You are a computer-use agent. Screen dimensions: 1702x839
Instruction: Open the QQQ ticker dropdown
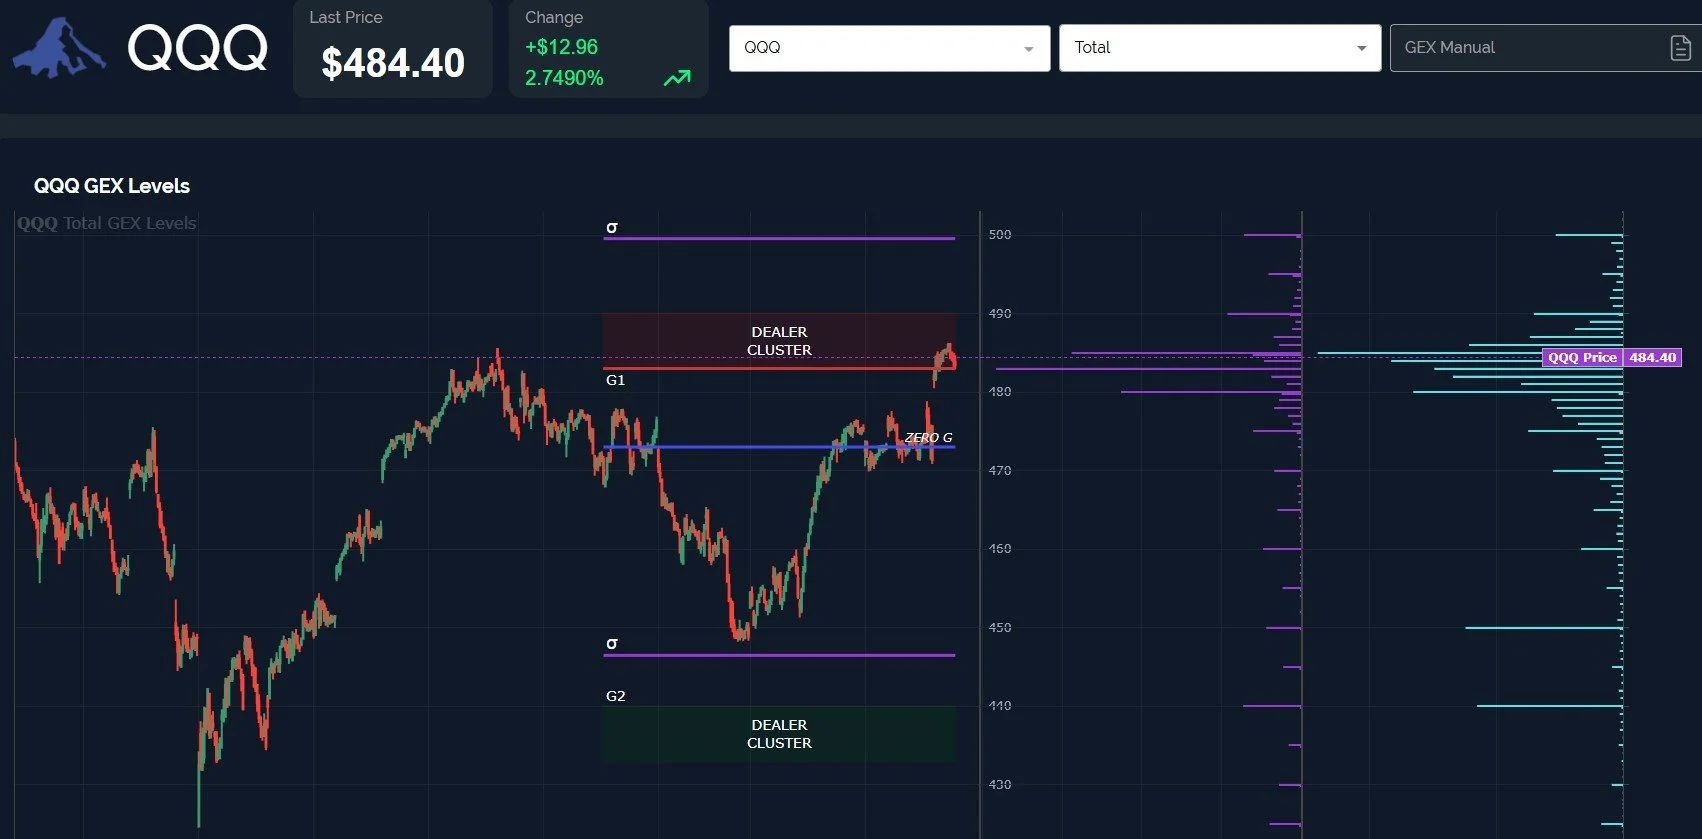point(889,48)
